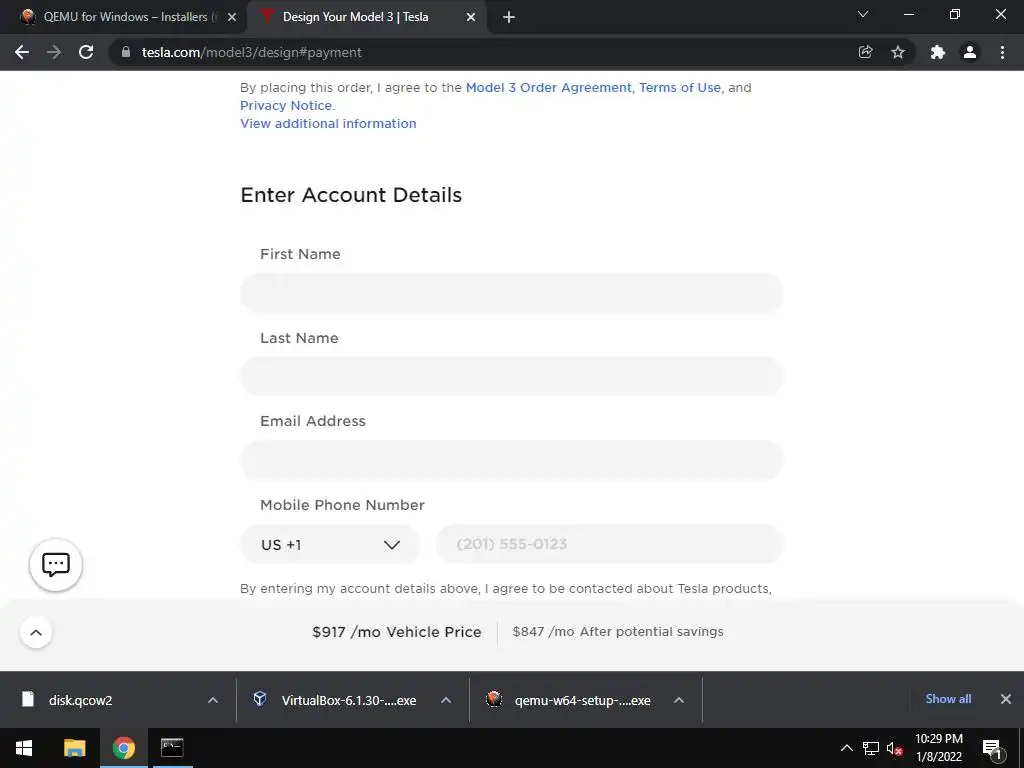The height and width of the screenshot is (768, 1024).
Task: Click the $917 /mo Vehicle Price text
Action: point(396,632)
